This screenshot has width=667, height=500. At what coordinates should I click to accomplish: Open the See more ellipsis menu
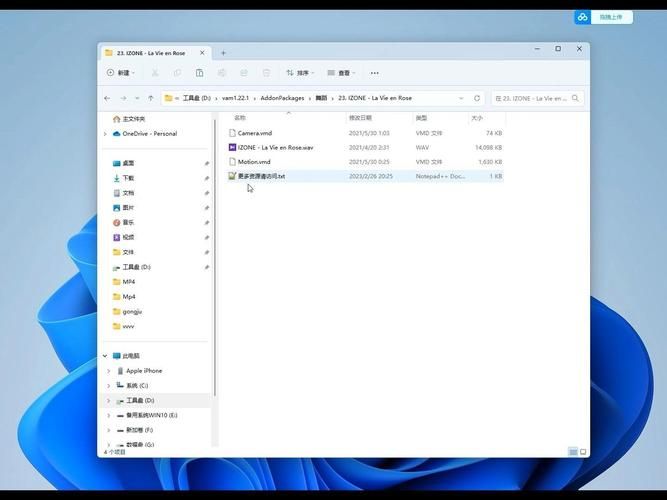375,73
